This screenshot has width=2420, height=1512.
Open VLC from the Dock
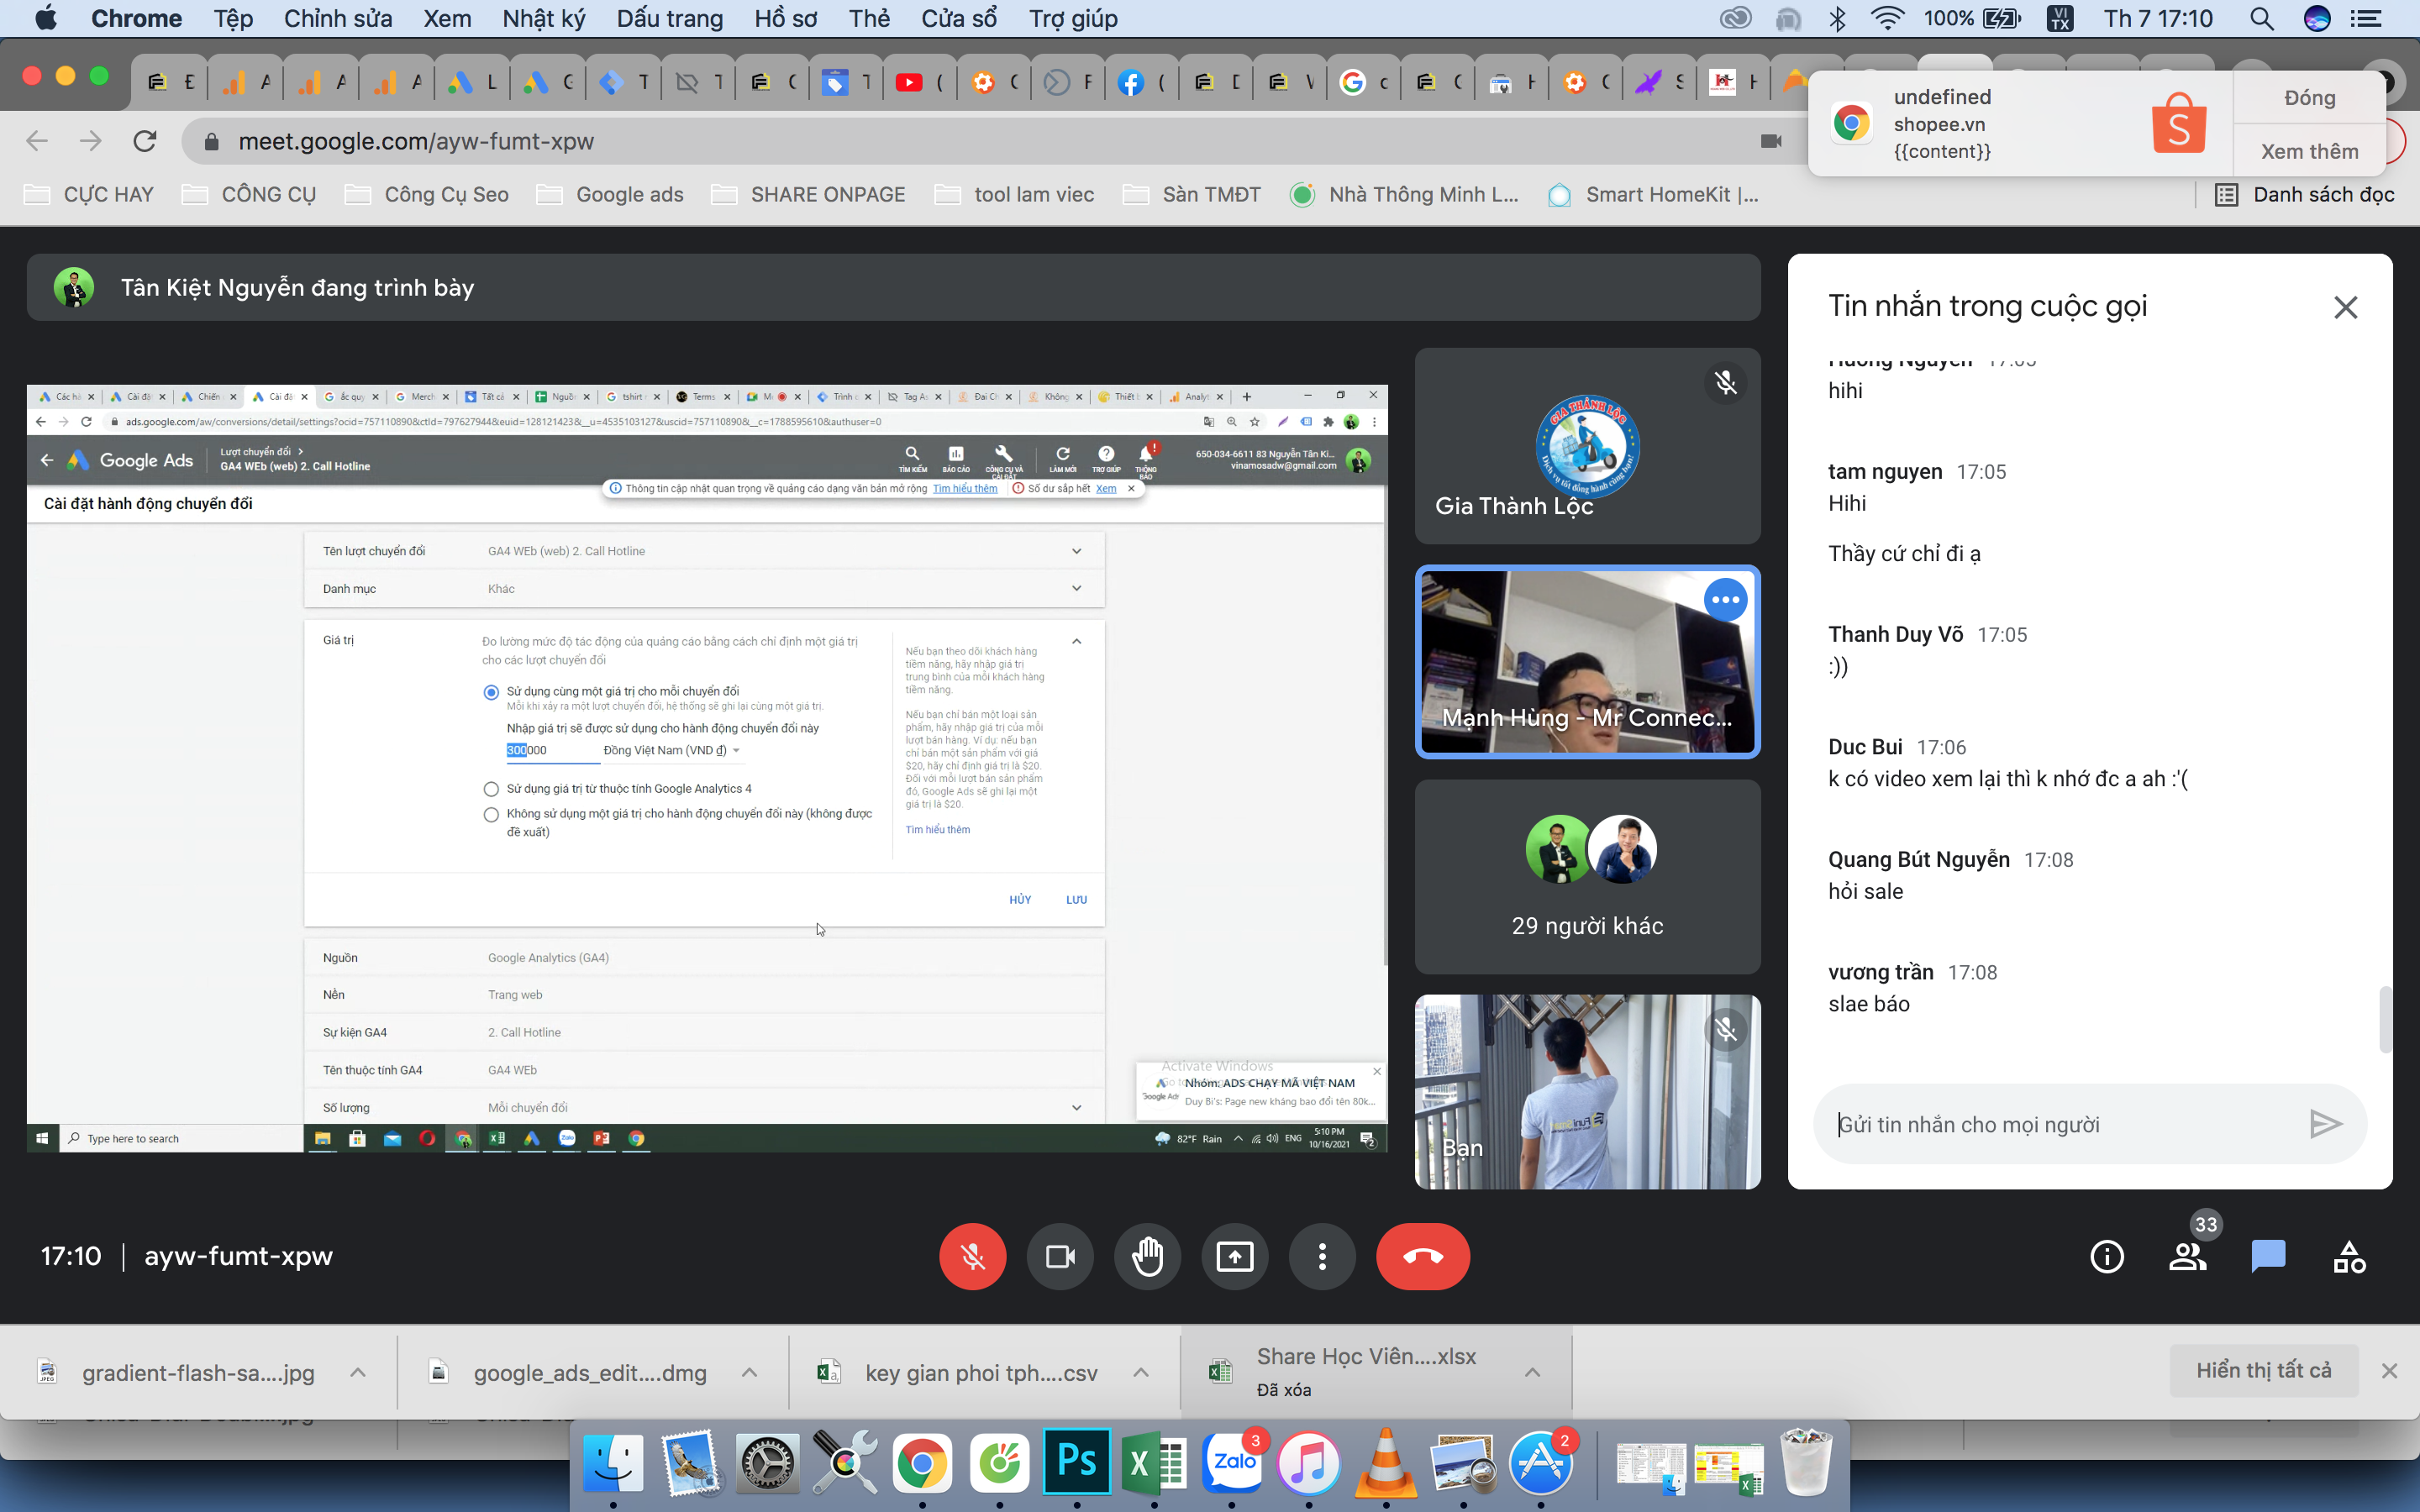(1385, 1464)
